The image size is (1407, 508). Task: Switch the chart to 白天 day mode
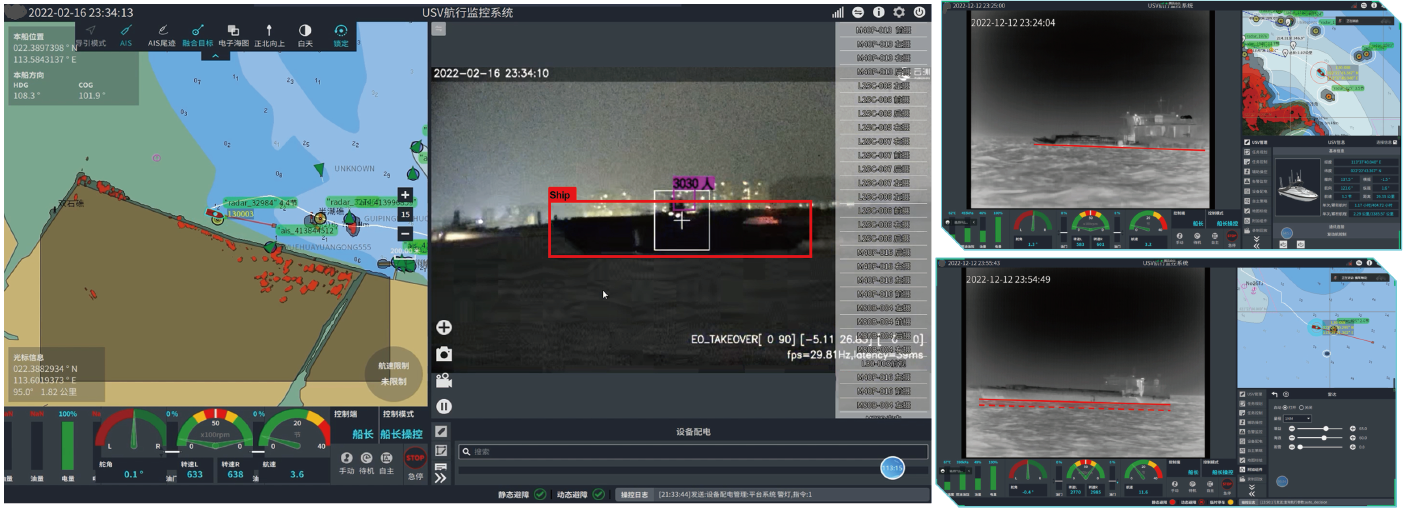tap(305, 35)
